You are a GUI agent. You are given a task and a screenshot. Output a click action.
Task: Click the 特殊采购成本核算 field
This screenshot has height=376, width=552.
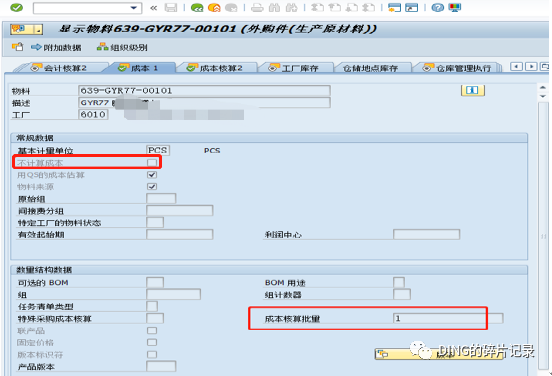click(x=155, y=318)
